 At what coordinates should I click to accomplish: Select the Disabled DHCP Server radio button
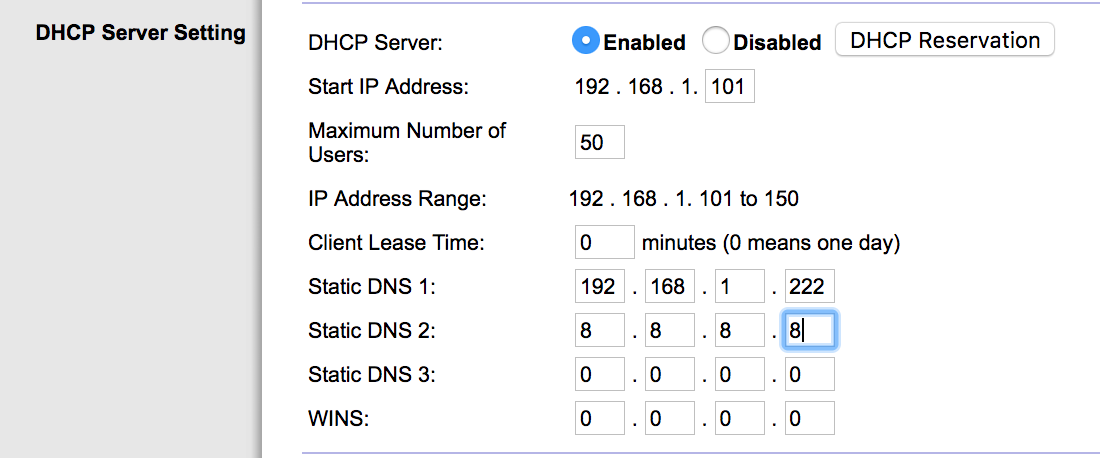(716, 41)
